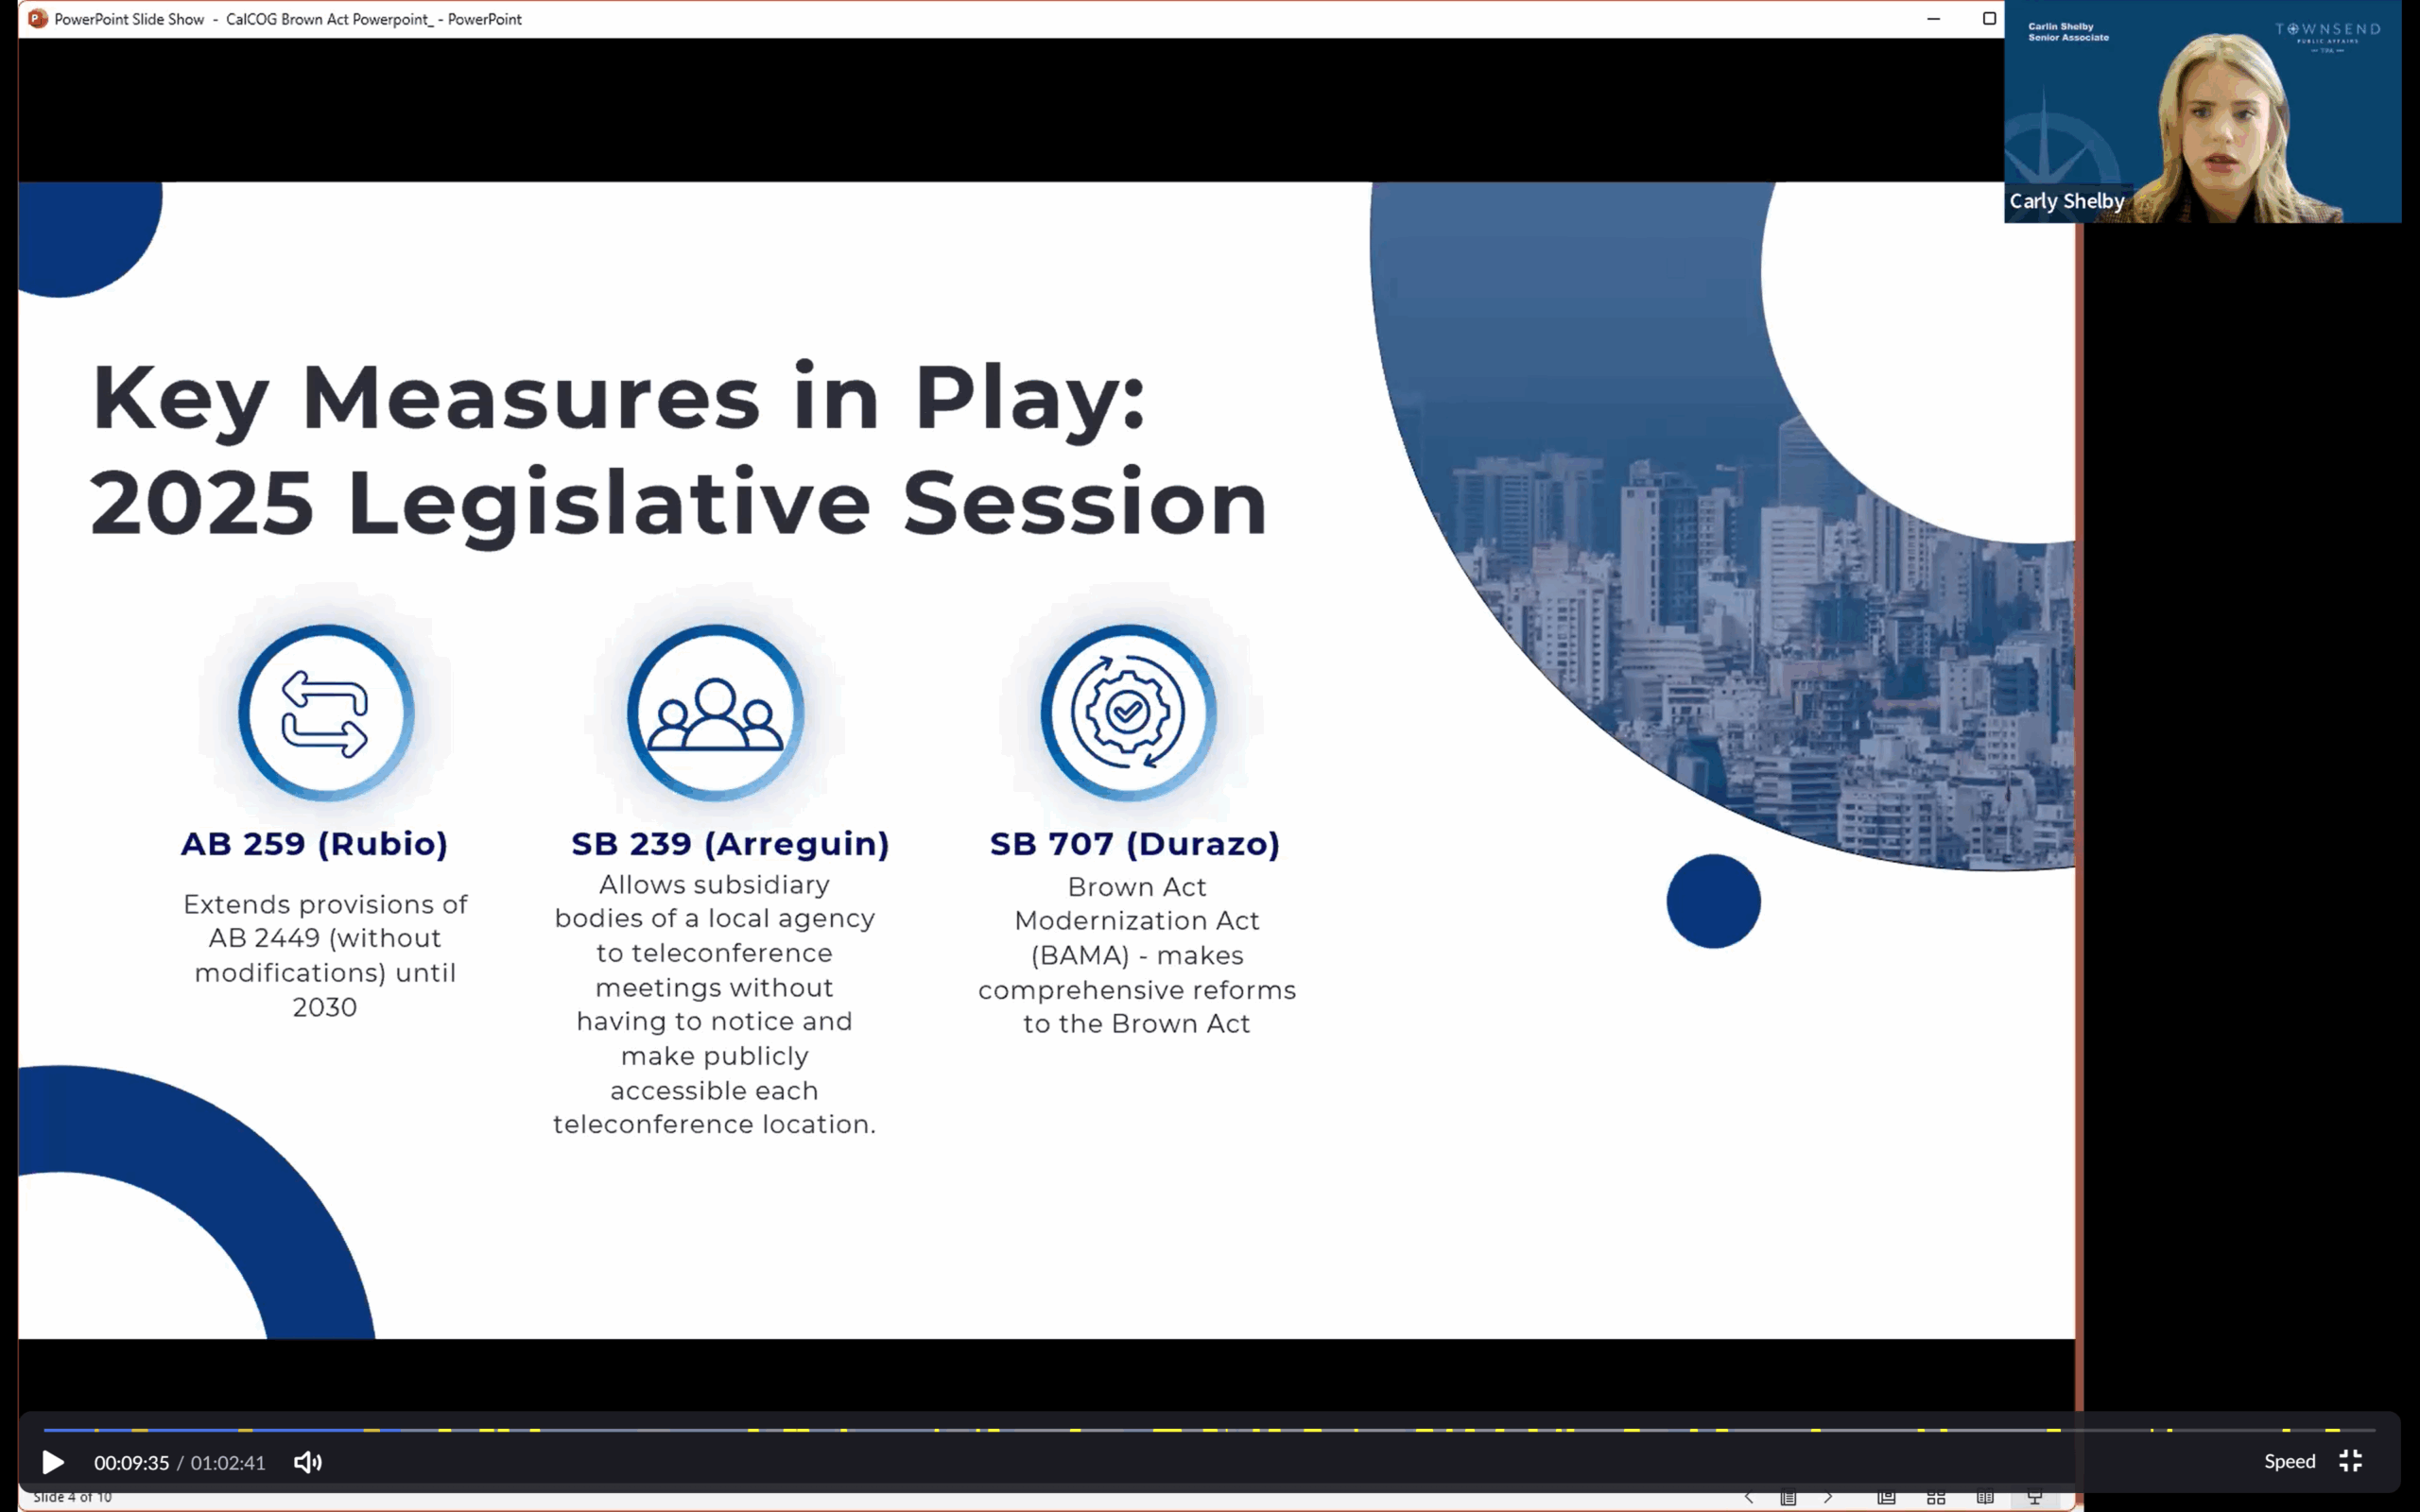Click the SB 707 gear checkmark icon
The image size is (2420, 1512).
pos(1129,713)
